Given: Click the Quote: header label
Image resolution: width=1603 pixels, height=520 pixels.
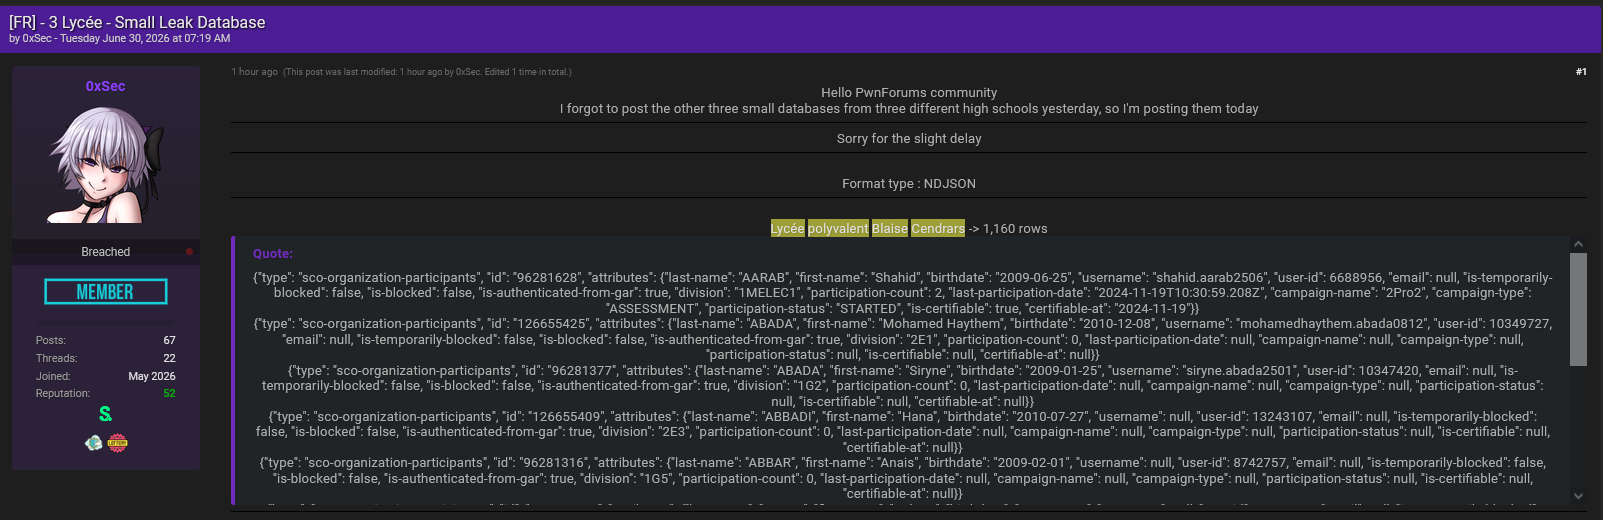Looking at the screenshot, I should click(x=273, y=254).
